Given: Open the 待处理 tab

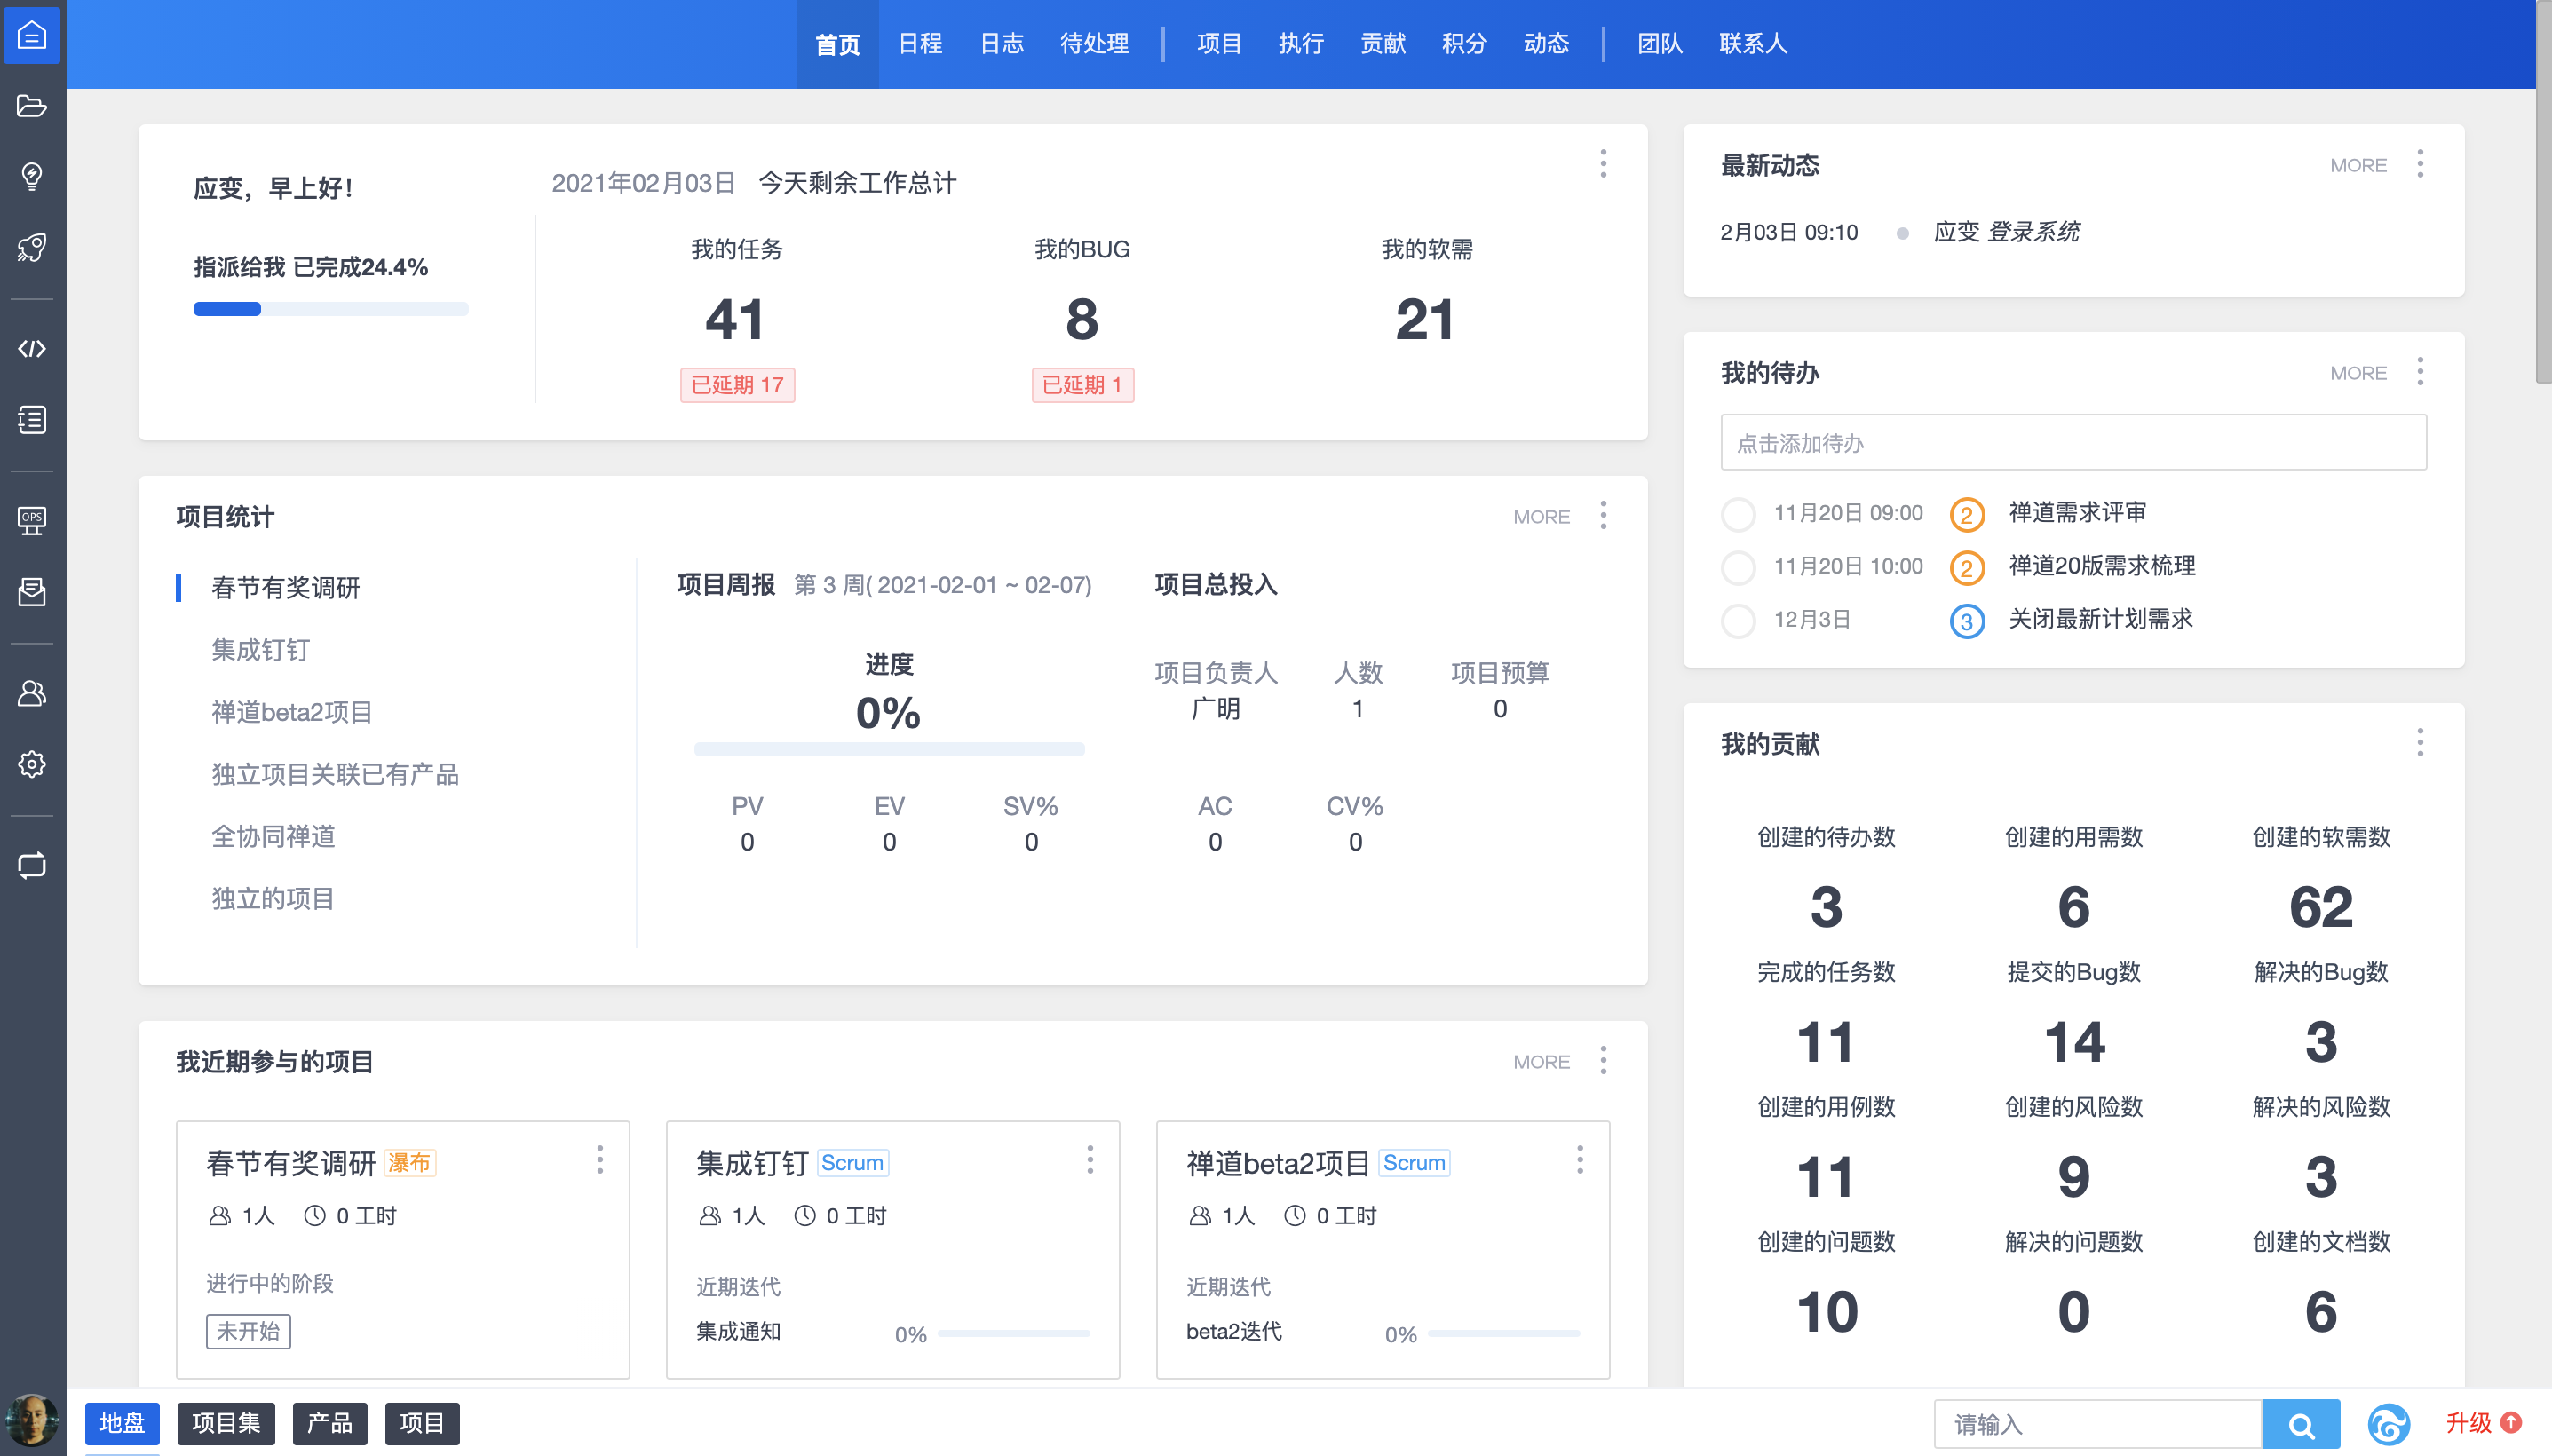Looking at the screenshot, I should (x=1094, y=44).
